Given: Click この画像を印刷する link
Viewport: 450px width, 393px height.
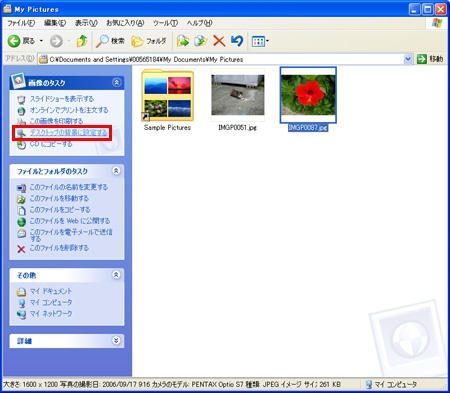Looking at the screenshot, I should click(56, 121).
